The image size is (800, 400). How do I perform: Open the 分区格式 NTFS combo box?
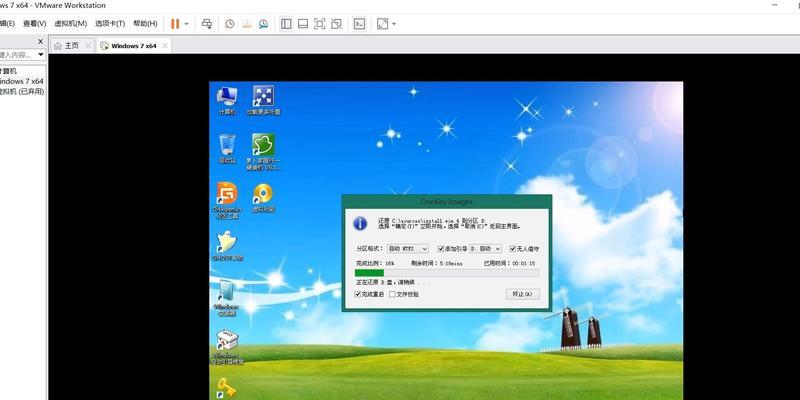click(408, 248)
